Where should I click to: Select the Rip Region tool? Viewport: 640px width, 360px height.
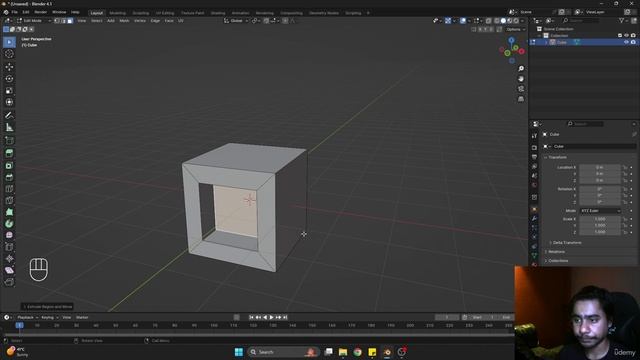tap(9, 282)
